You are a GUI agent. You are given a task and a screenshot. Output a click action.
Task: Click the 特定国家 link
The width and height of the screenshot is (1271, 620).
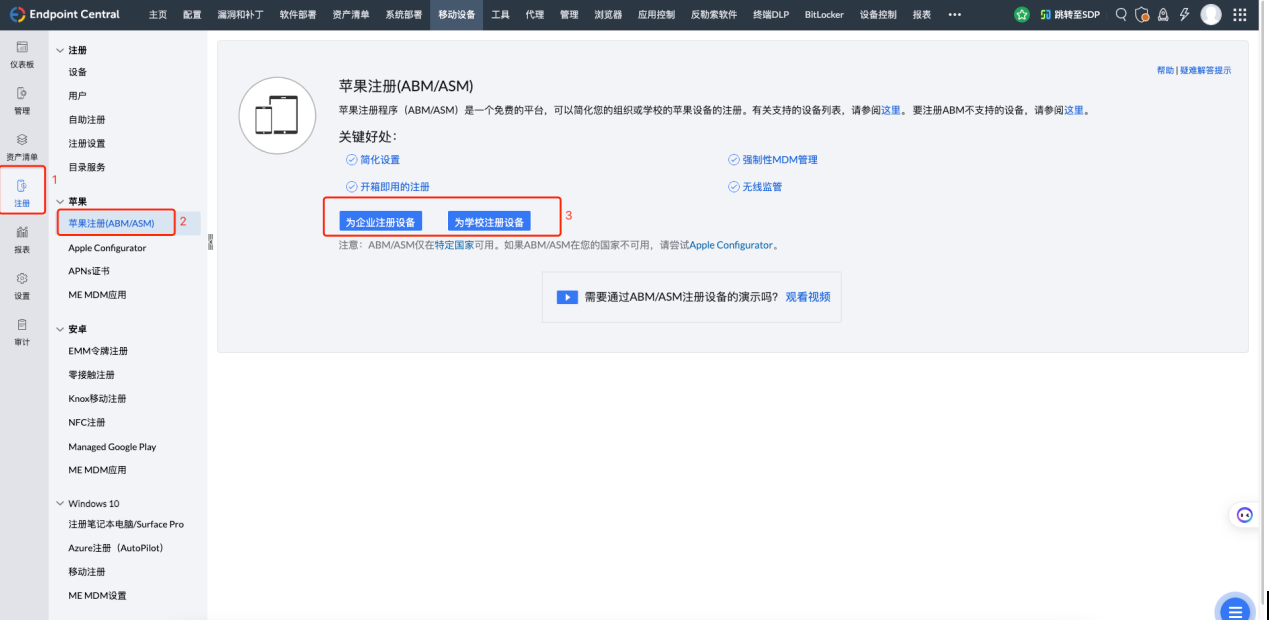454,245
